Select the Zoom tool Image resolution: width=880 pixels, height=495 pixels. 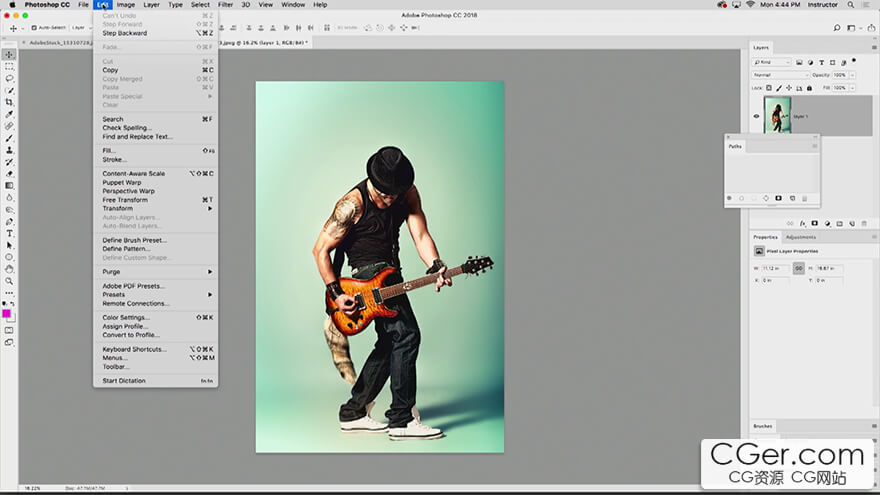pyautogui.click(x=9, y=281)
